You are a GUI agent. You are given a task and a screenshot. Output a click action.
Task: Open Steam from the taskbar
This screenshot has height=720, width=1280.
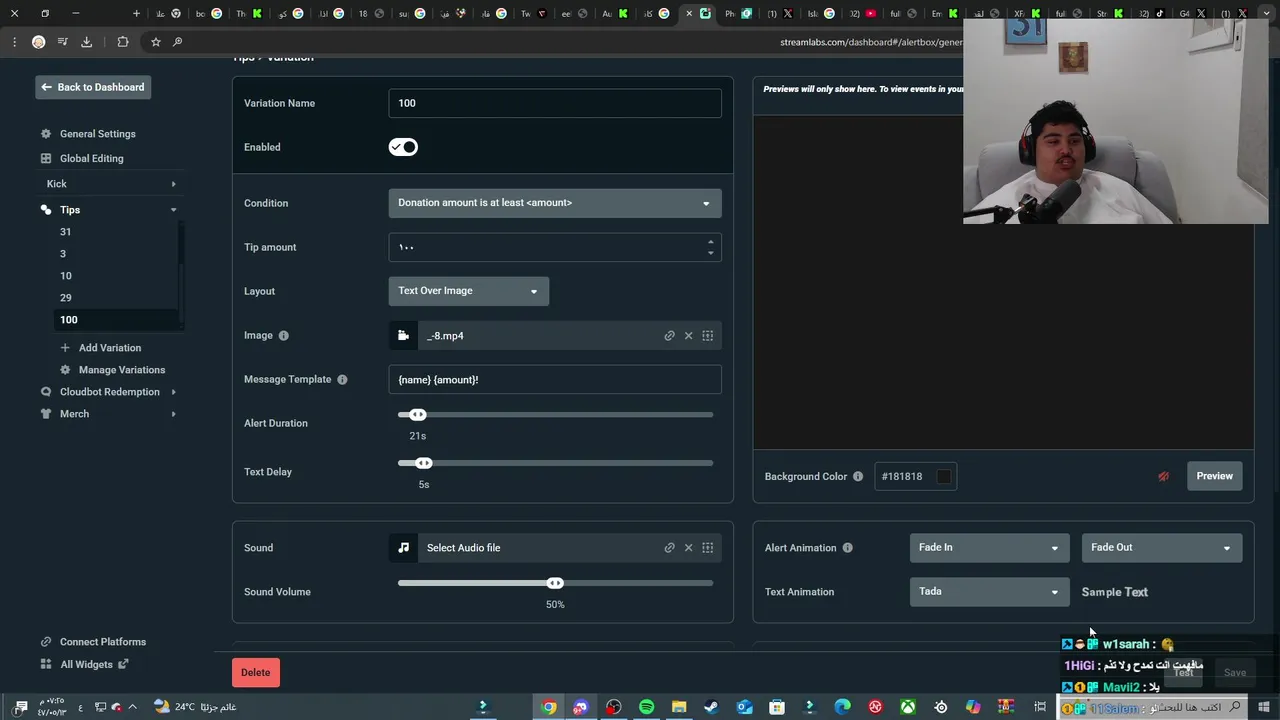(711, 707)
